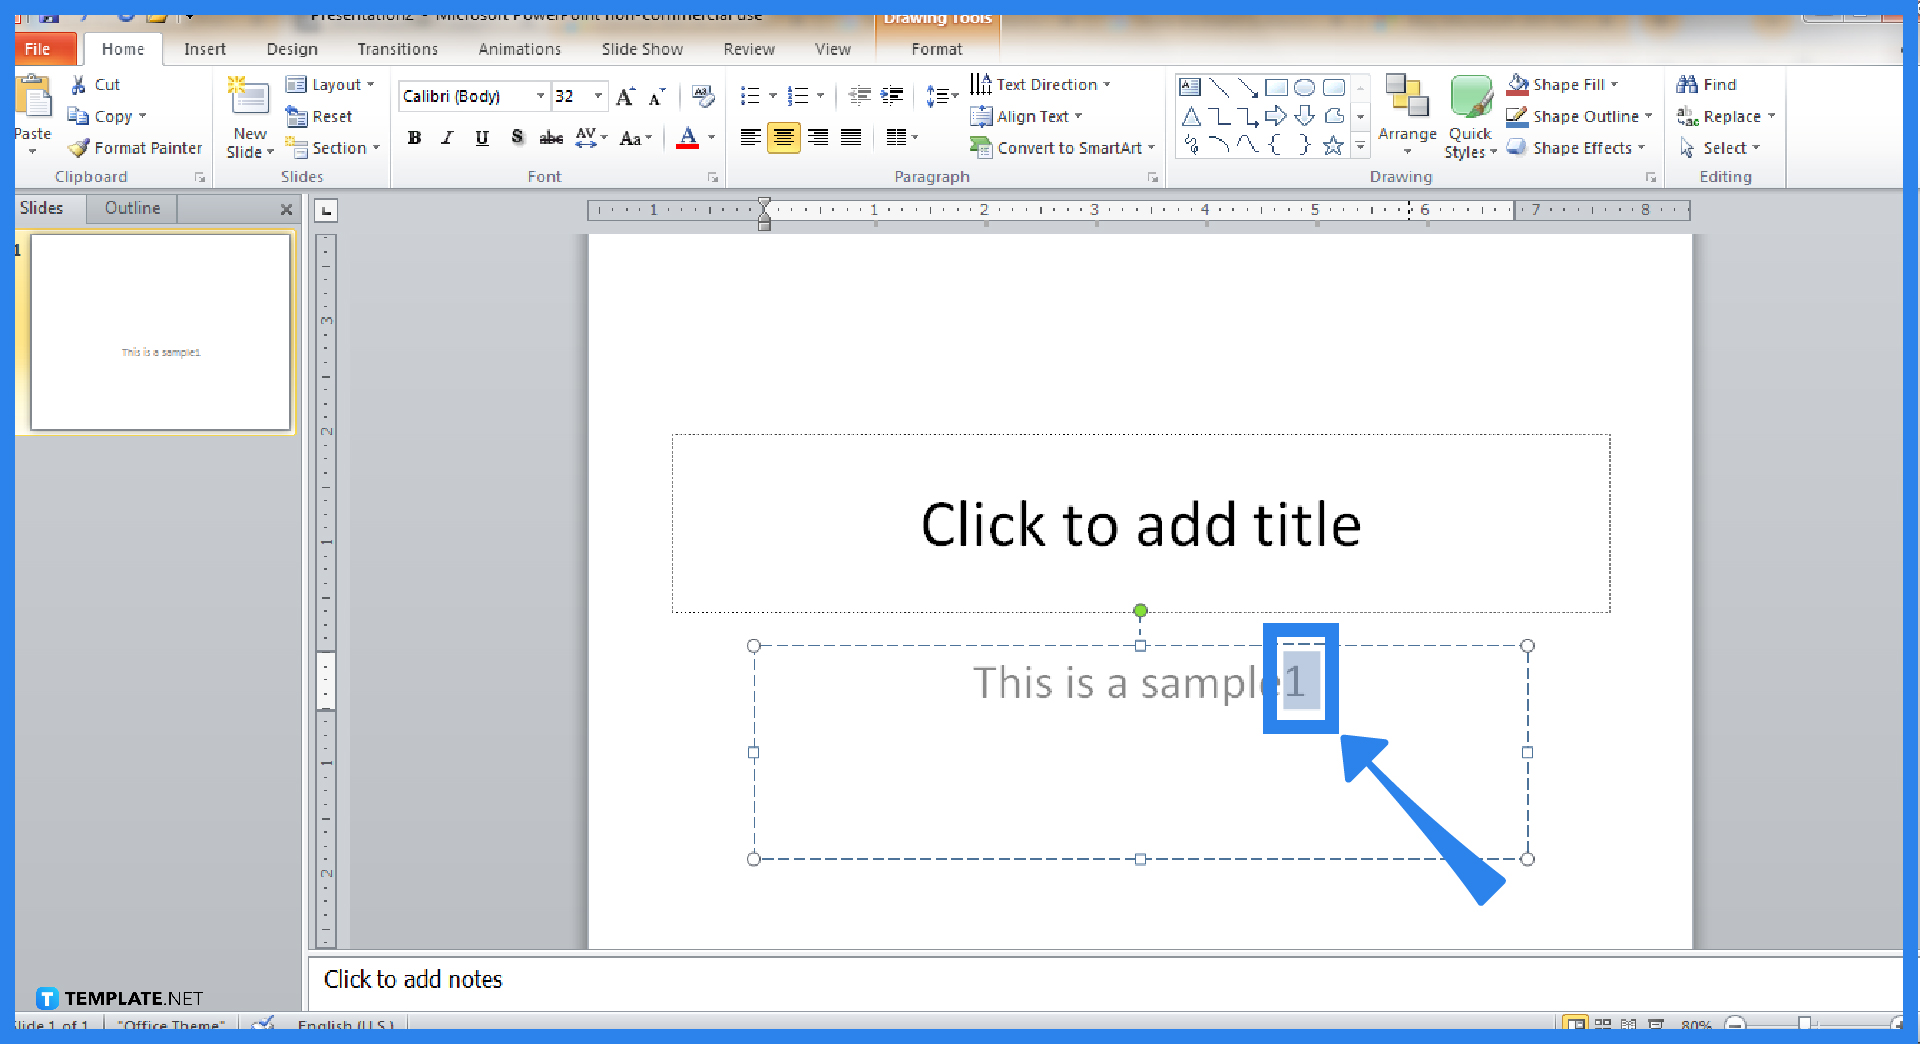Open the Outline tab in slide panel

coord(131,208)
